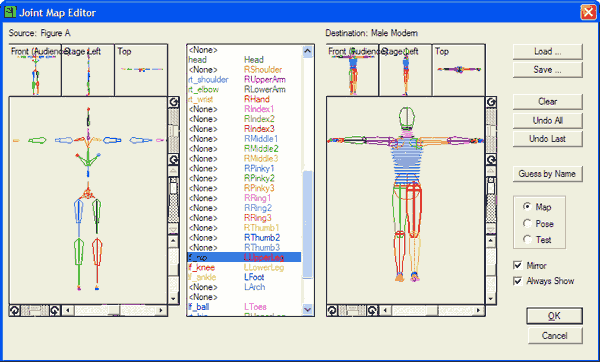This screenshot has width=600, height=362.
Task: Select the rt_elbow to RLowerArm row
Action: (244, 90)
